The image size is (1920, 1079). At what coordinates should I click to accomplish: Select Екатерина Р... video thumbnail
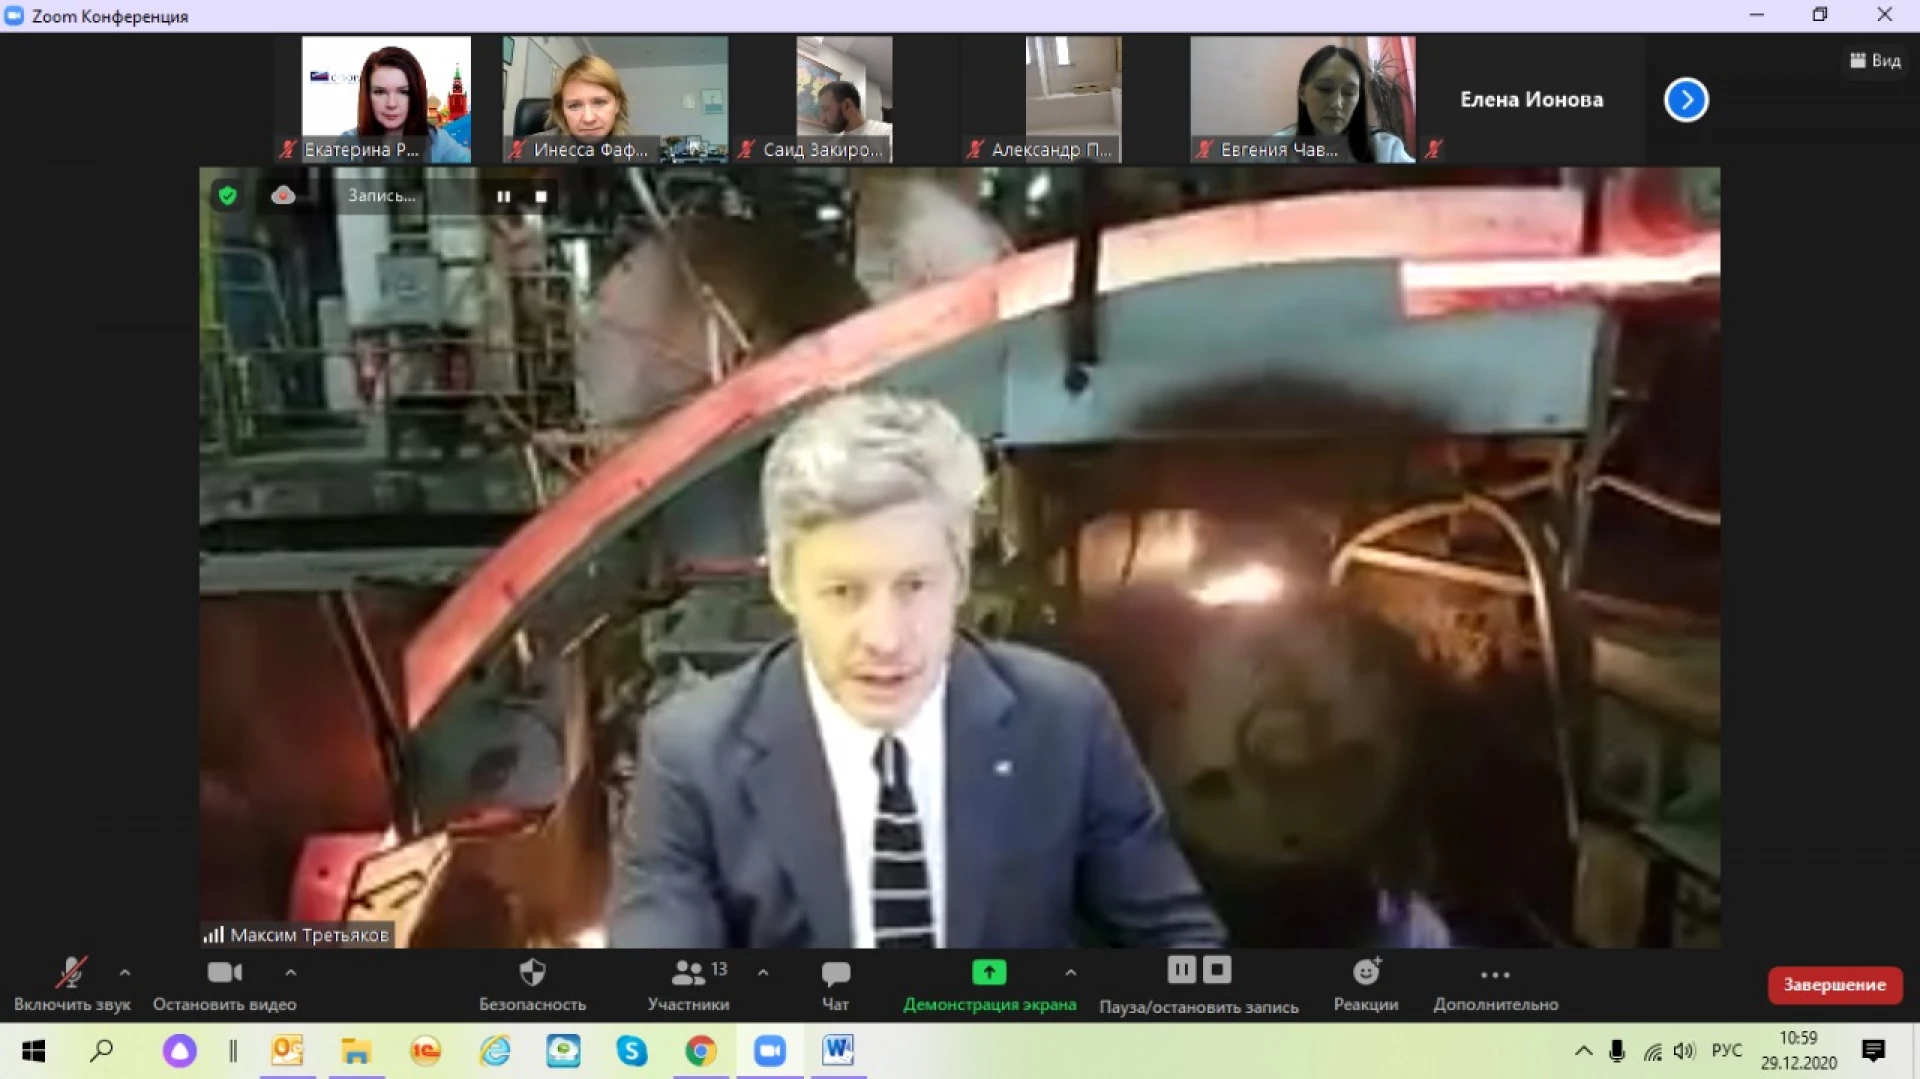386,100
